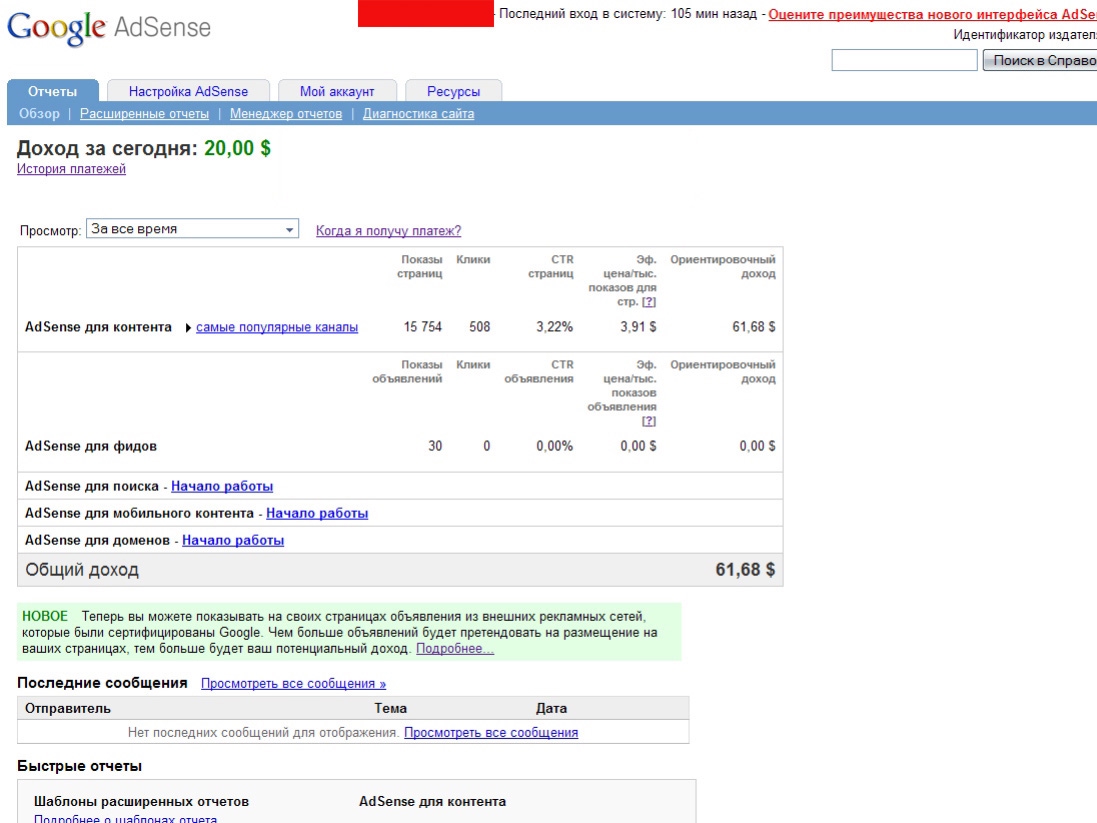Click the total earnings value in Общий доход row
Screen dimensions: 1097x823
745,570
